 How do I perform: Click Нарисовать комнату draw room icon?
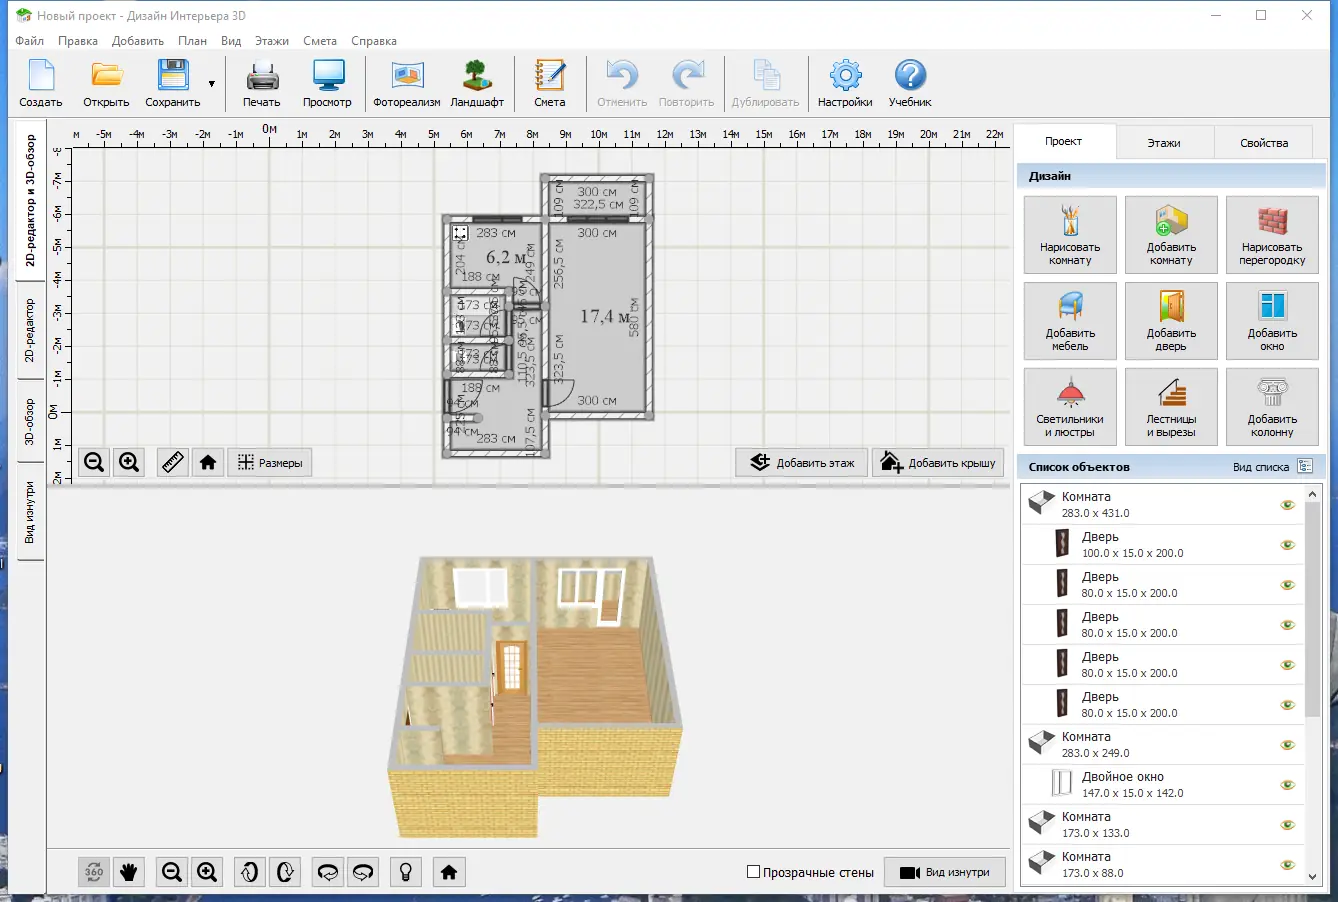(x=1070, y=234)
